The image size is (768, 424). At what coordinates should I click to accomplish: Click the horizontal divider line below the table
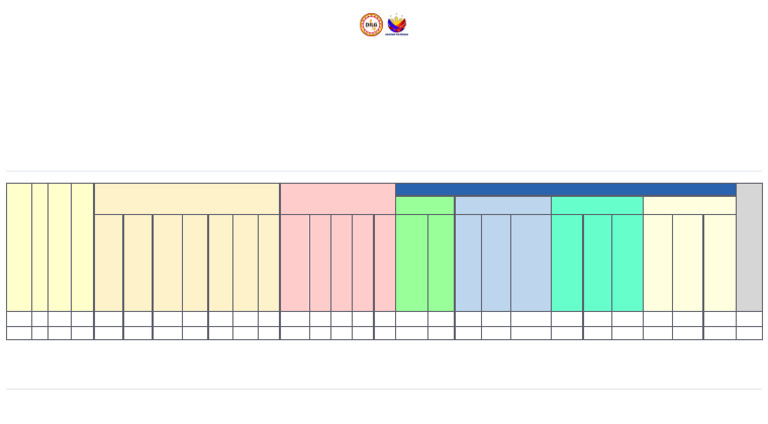pyautogui.click(x=384, y=389)
